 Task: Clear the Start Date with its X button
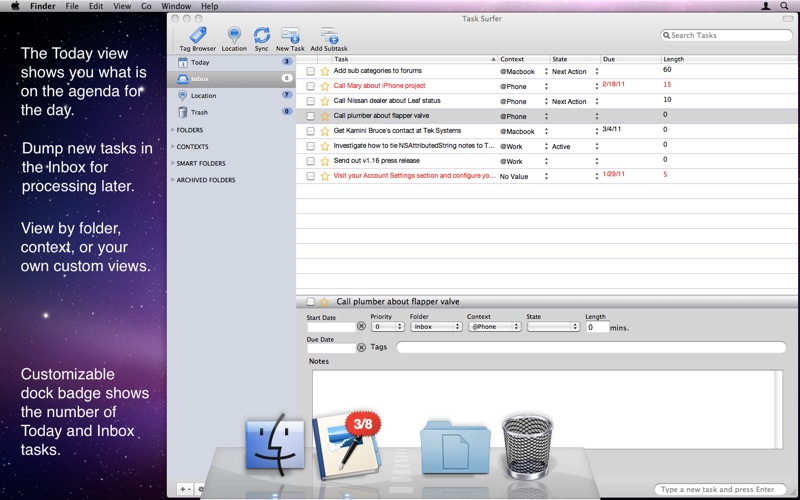361,326
